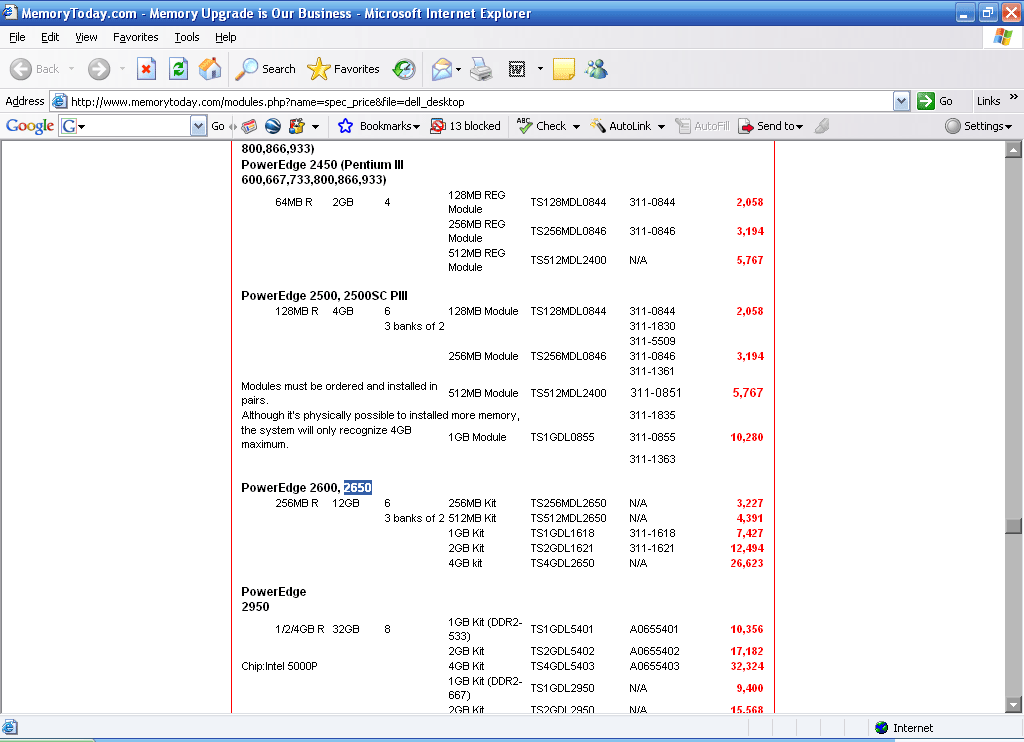Expand the Check dropdown arrow
1024x742 pixels.
(x=576, y=127)
